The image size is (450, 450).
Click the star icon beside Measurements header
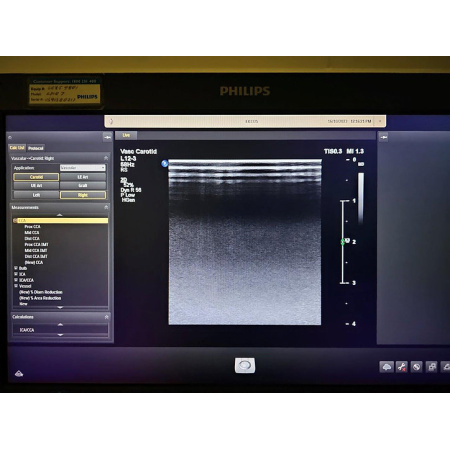tap(106, 207)
